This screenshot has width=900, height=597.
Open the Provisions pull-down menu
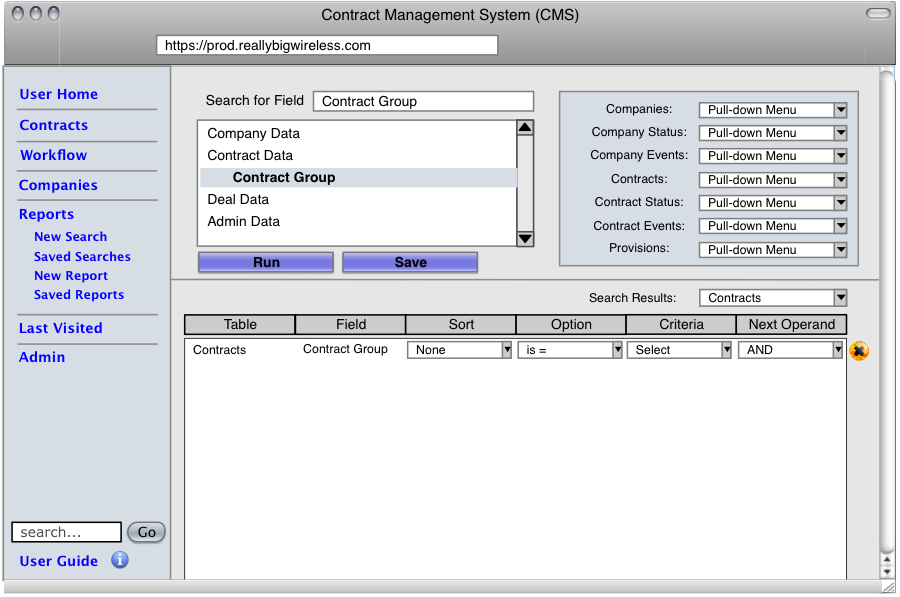[x=772, y=250]
